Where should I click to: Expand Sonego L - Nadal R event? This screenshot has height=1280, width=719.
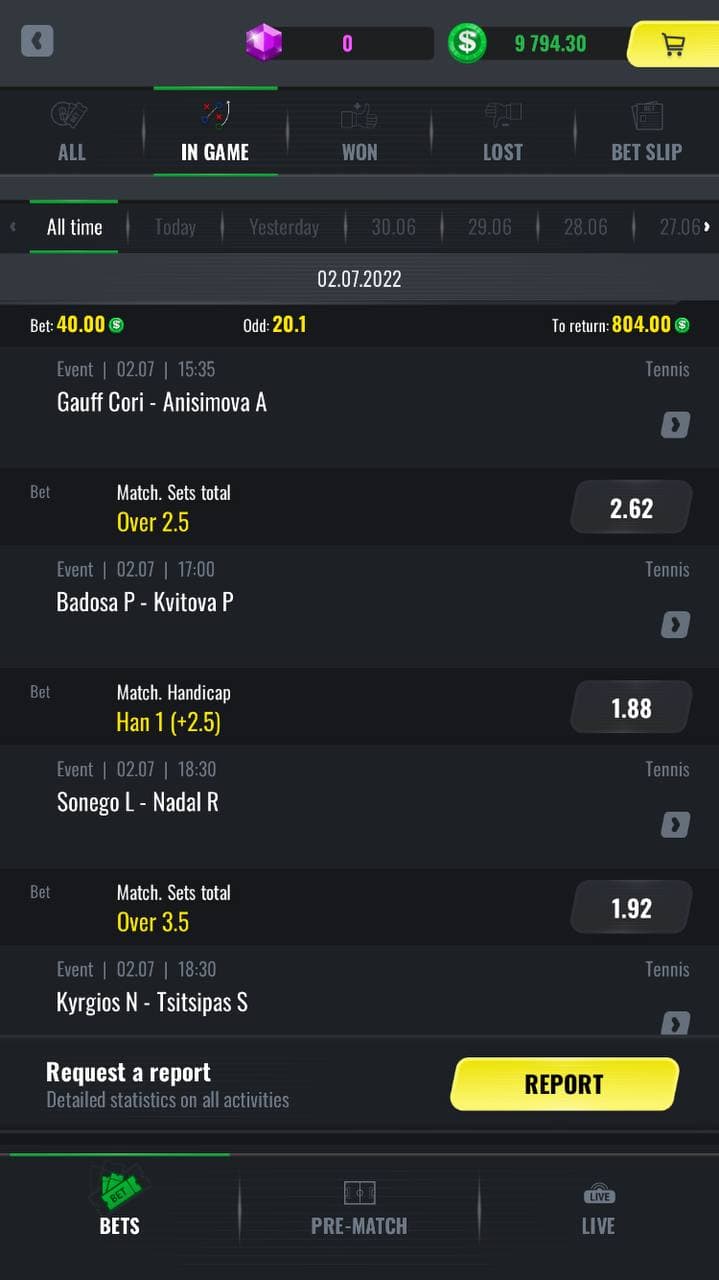click(x=675, y=825)
